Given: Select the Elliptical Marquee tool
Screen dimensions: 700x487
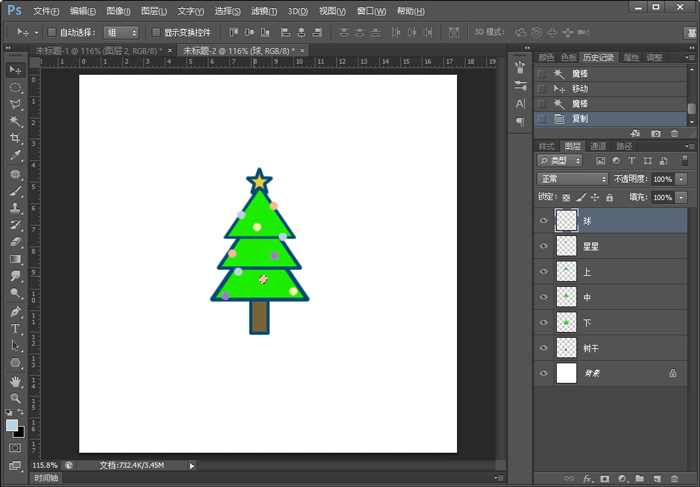Looking at the screenshot, I should click(15, 87).
